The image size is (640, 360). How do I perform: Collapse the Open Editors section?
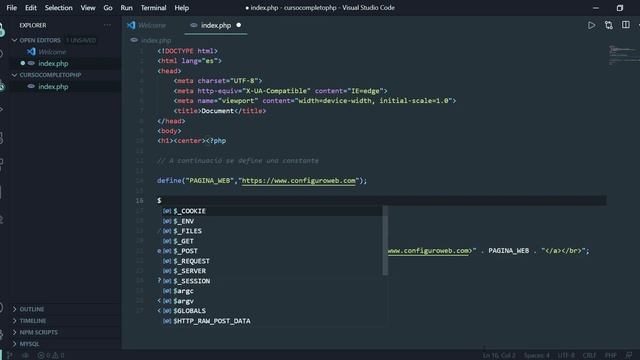[x=14, y=40]
